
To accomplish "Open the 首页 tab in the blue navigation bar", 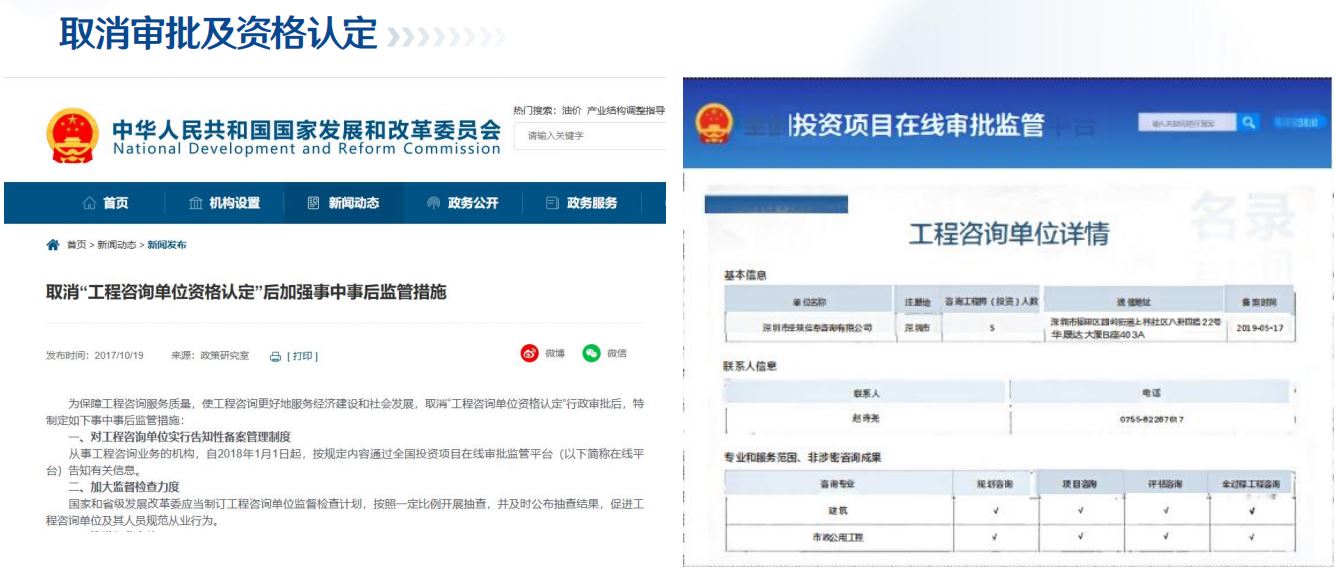I will coord(105,203).
